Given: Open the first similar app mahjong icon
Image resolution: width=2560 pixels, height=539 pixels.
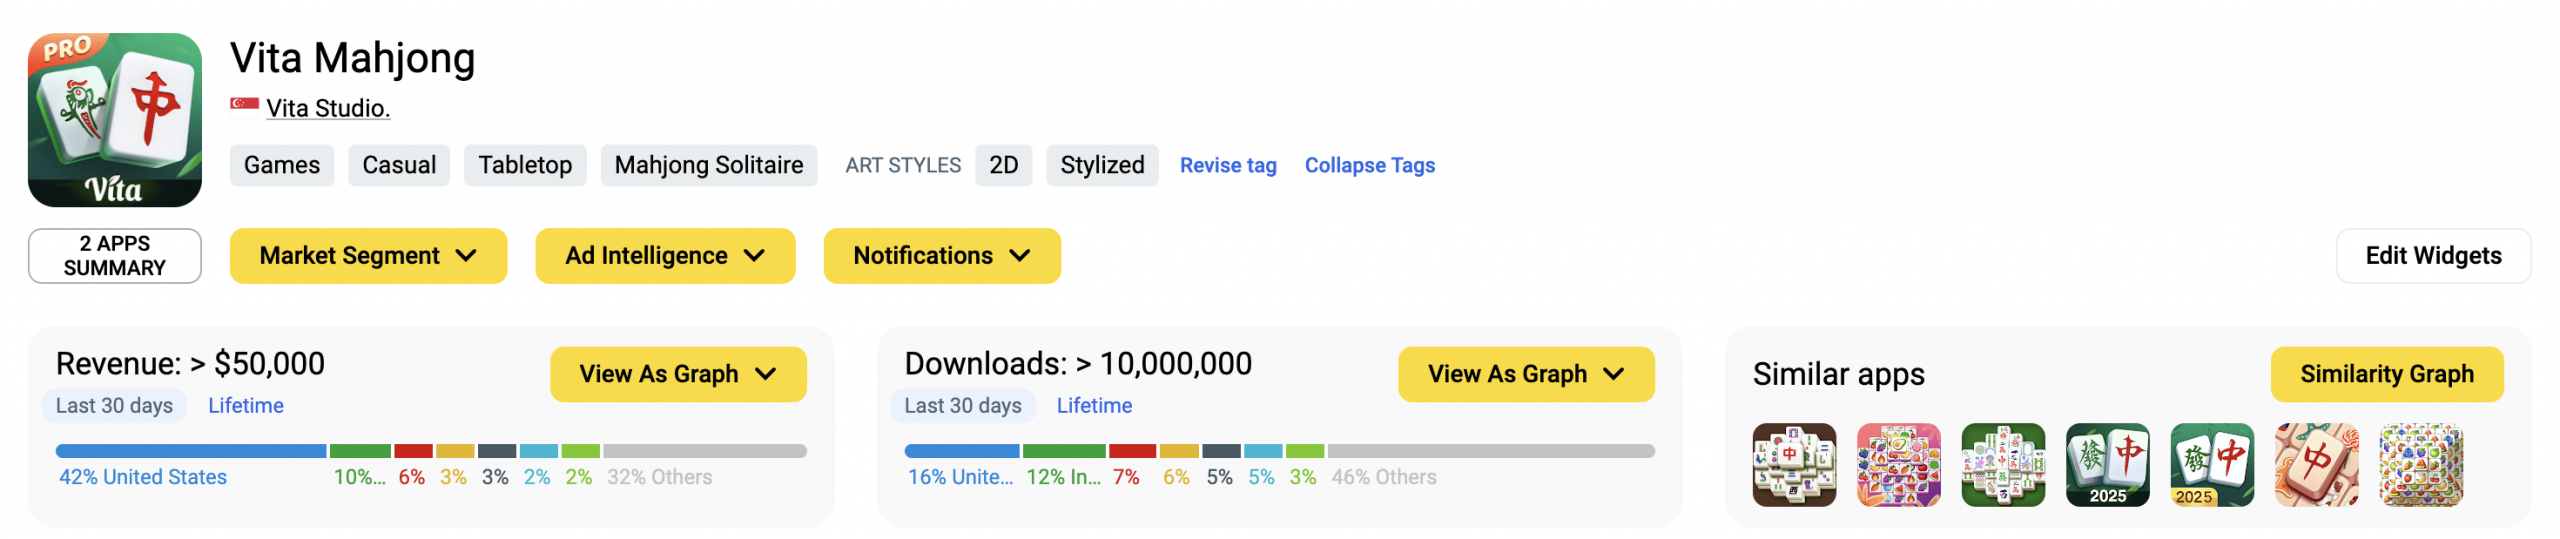Looking at the screenshot, I should pos(1794,465).
